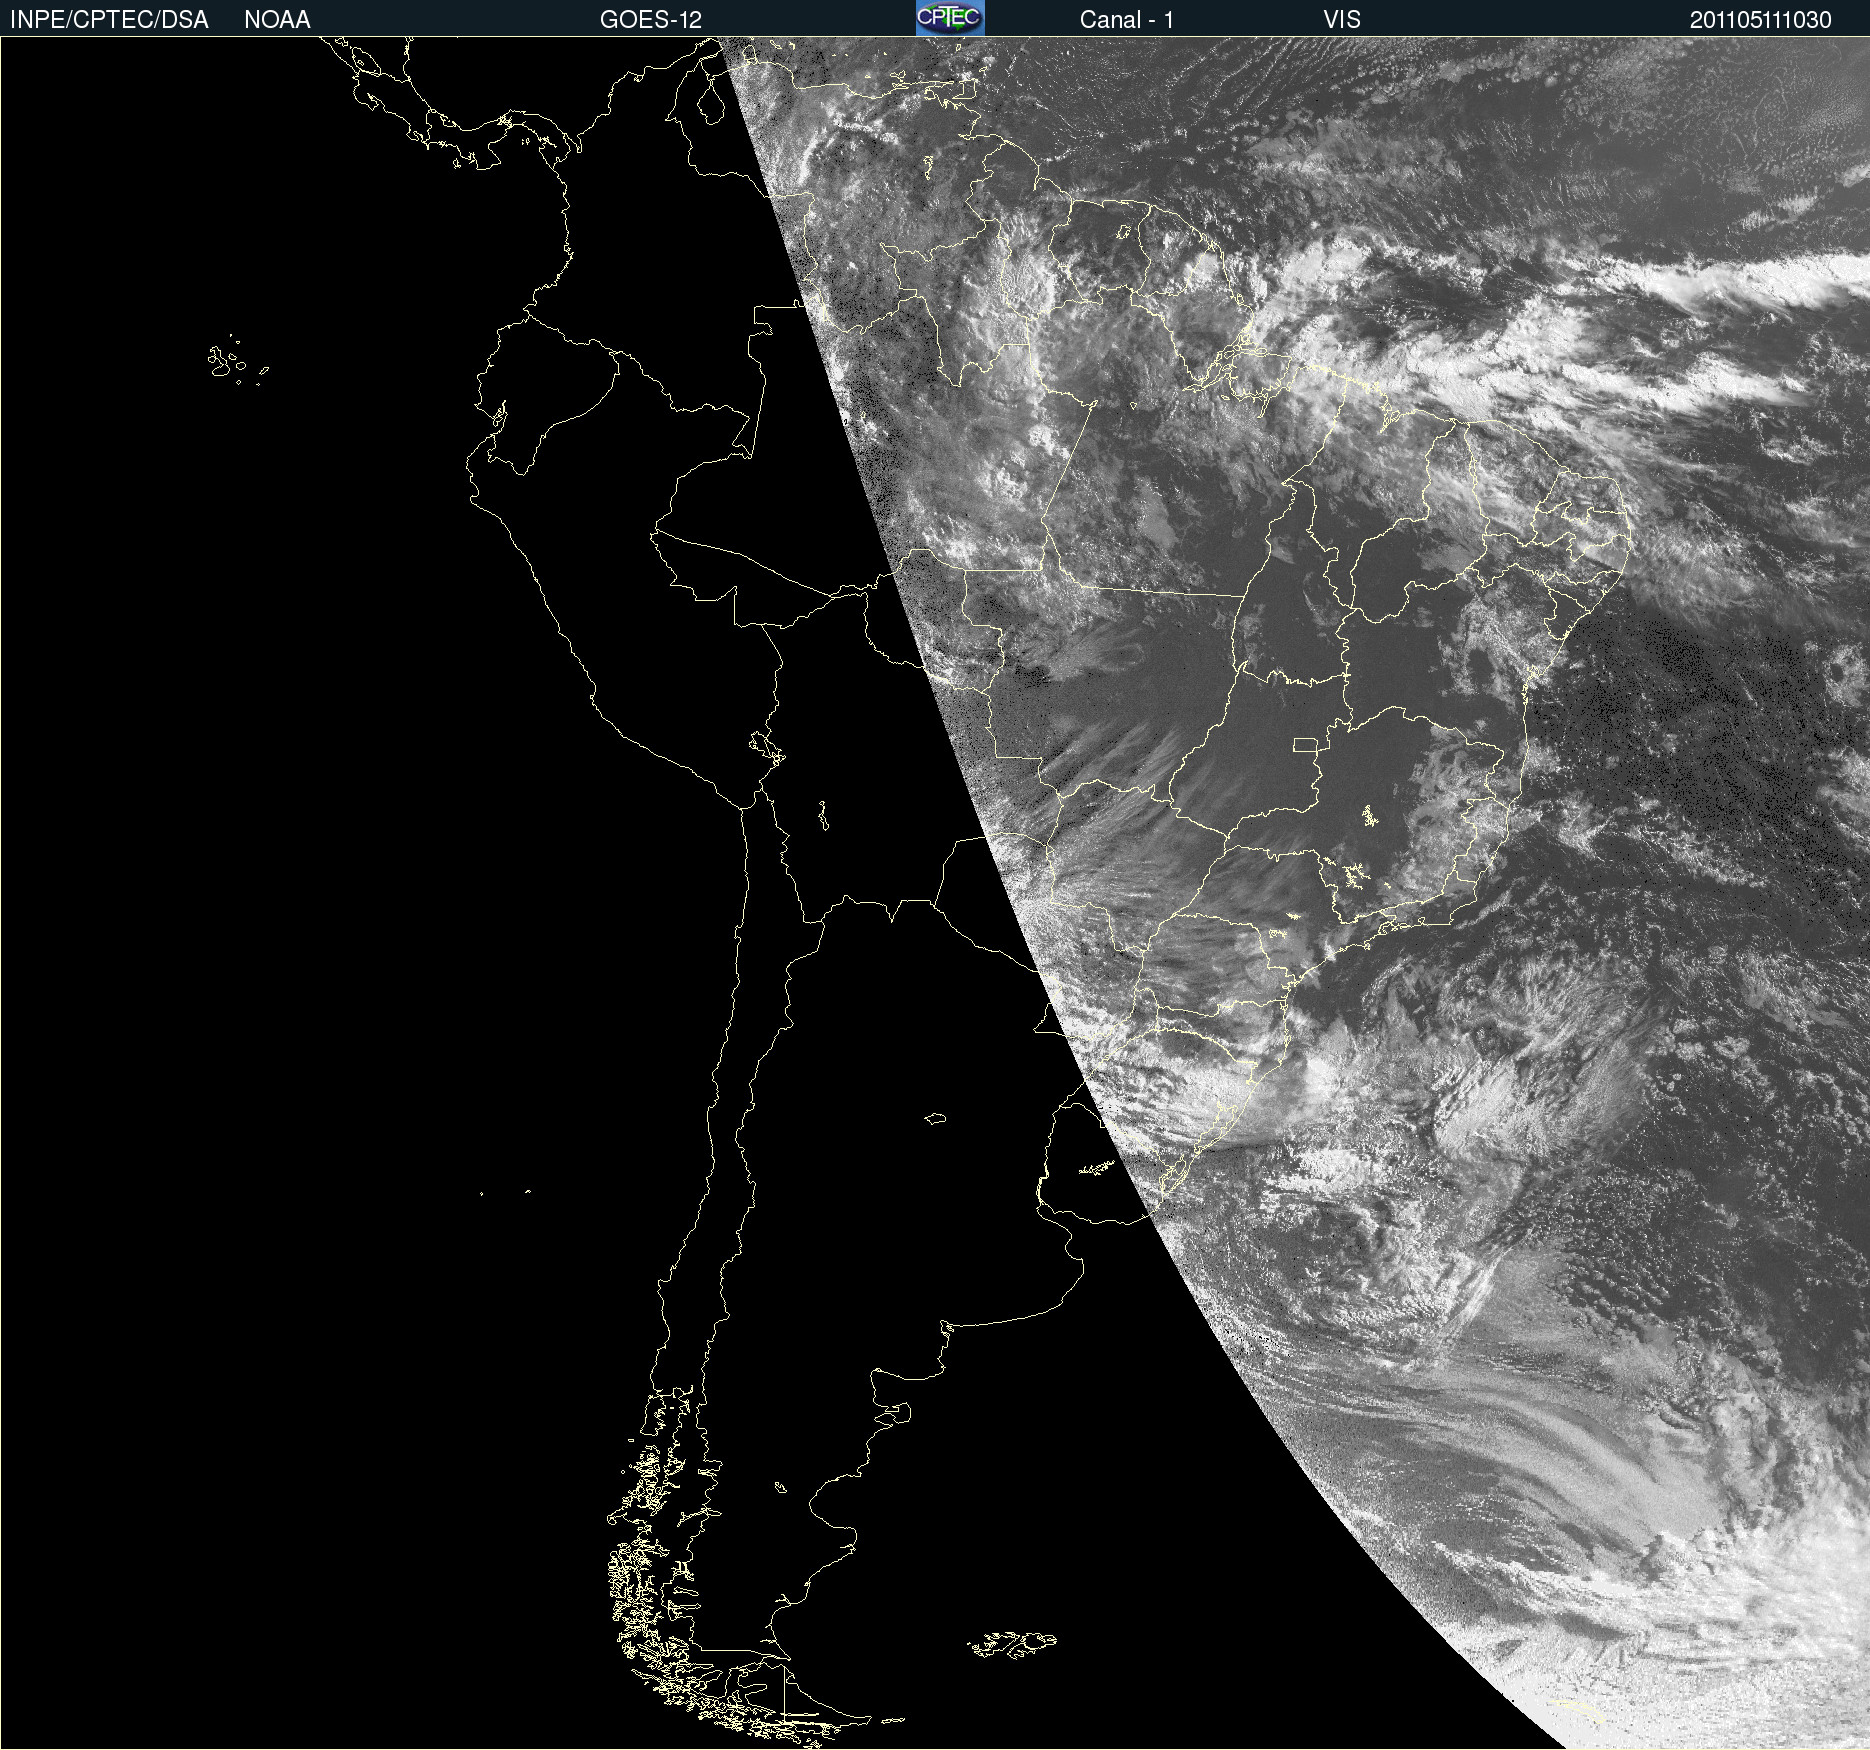The width and height of the screenshot is (1870, 1750).
Task: Click the GOES-12 satellite label
Action: tap(651, 20)
